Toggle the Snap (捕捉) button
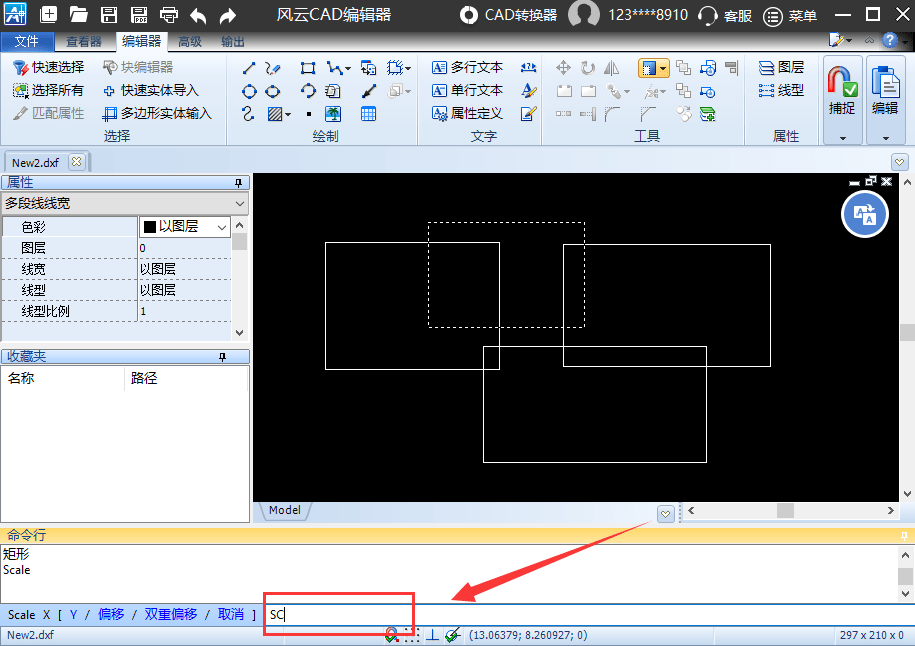 coord(842,90)
